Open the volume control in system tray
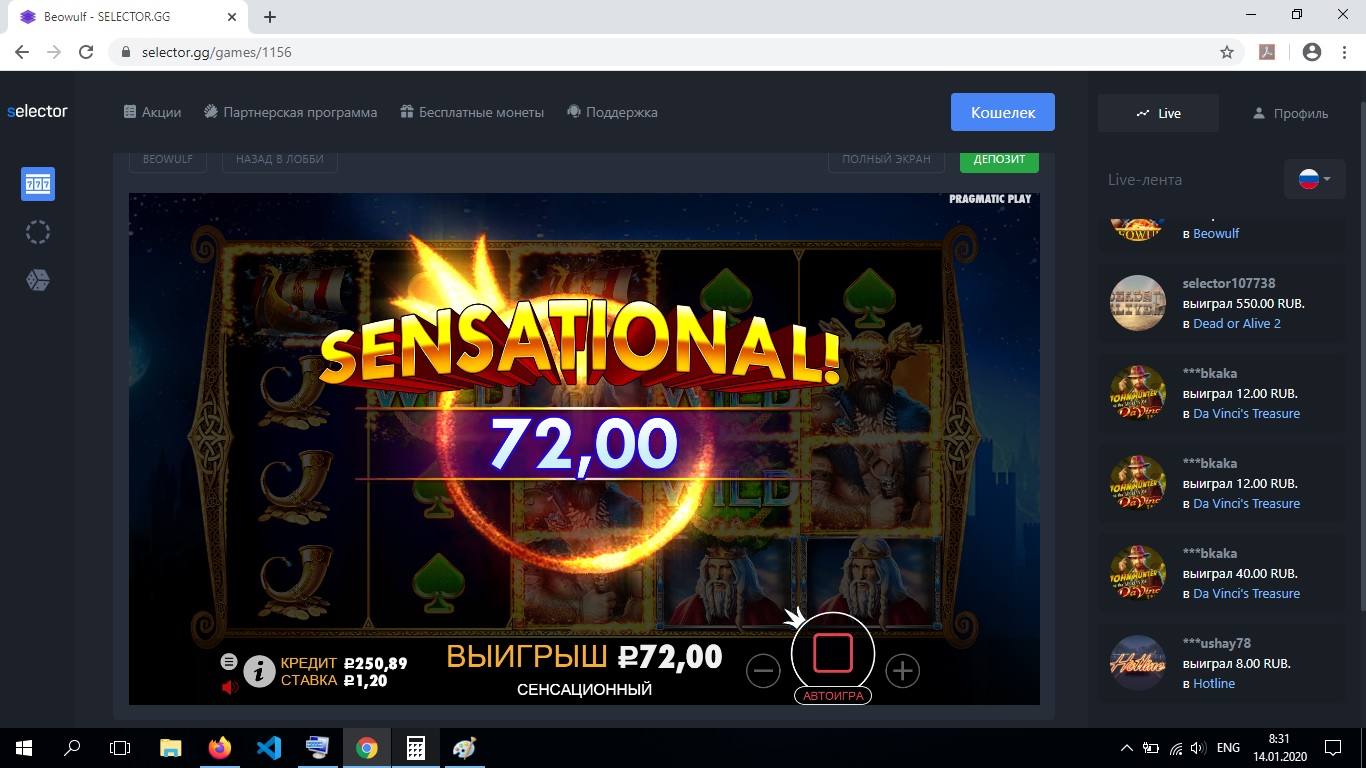1366x768 pixels. point(1199,748)
